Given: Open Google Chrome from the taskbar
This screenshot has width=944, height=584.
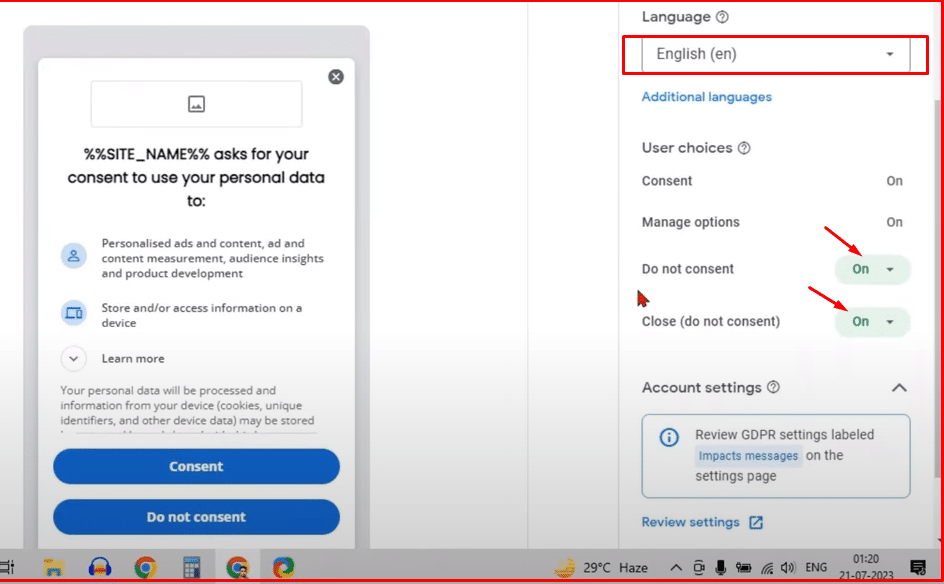Looking at the screenshot, I should tap(146, 567).
